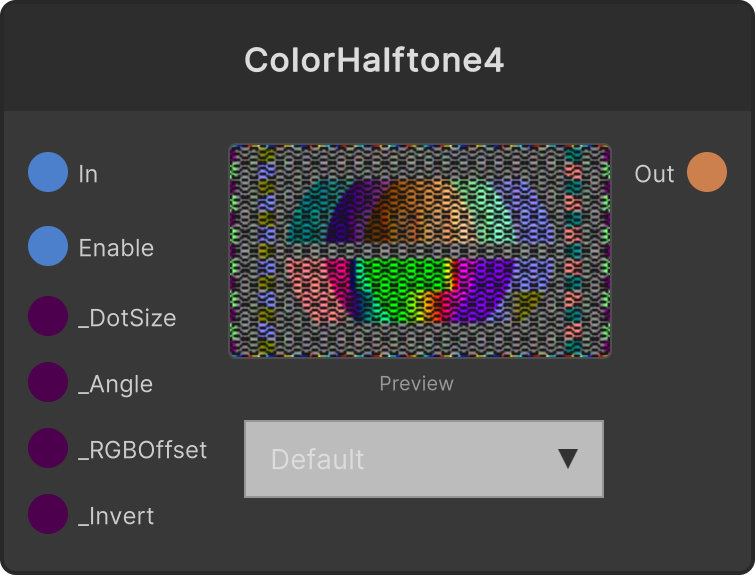Click the halftone preview thumbnail
755x575 pixels.
click(420, 251)
